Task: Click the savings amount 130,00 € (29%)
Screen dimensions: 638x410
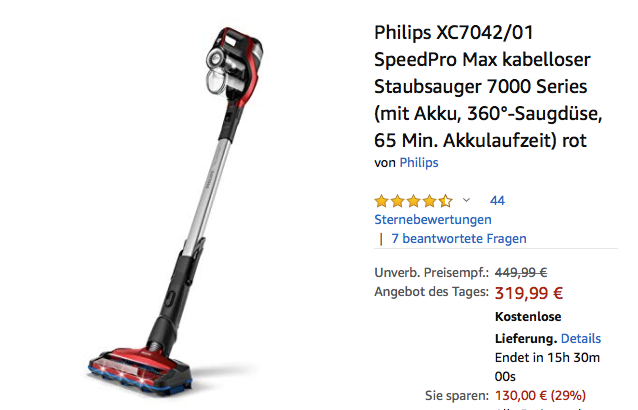Action: tap(540, 395)
